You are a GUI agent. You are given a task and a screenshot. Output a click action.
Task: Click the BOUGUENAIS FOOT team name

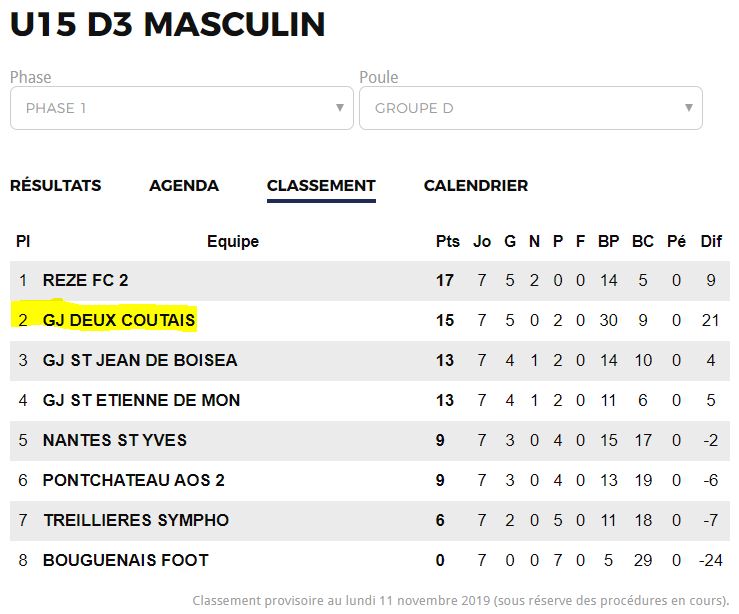tap(125, 561)
